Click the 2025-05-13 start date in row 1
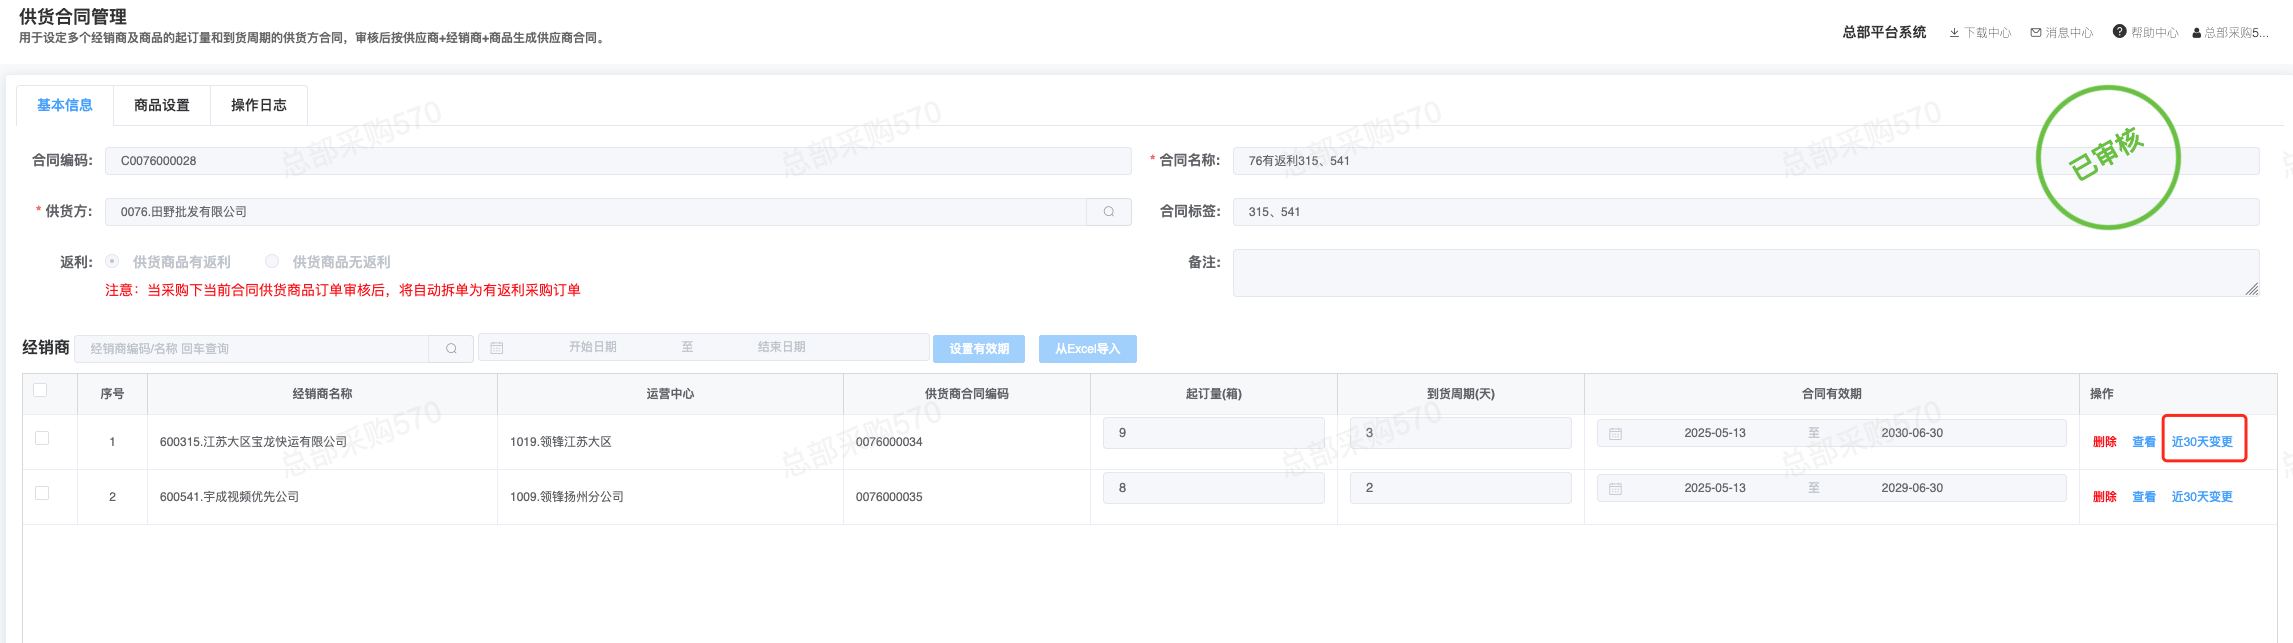 (1715, 433)
